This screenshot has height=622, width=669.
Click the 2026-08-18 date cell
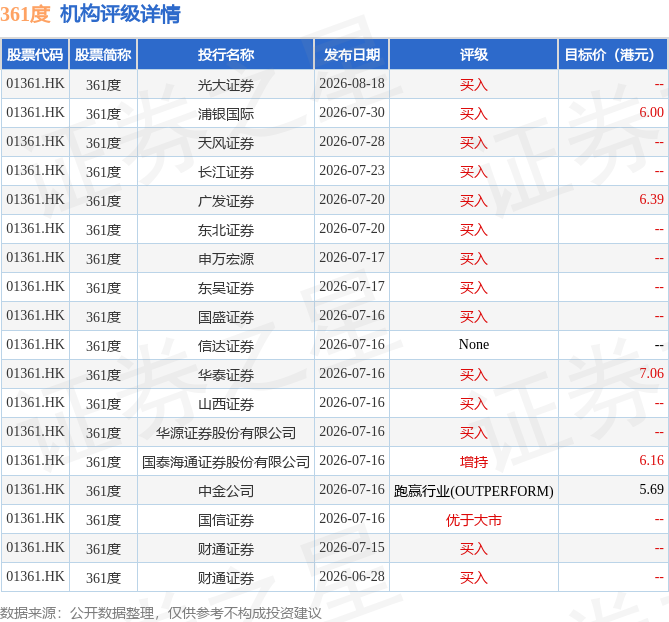352,84
